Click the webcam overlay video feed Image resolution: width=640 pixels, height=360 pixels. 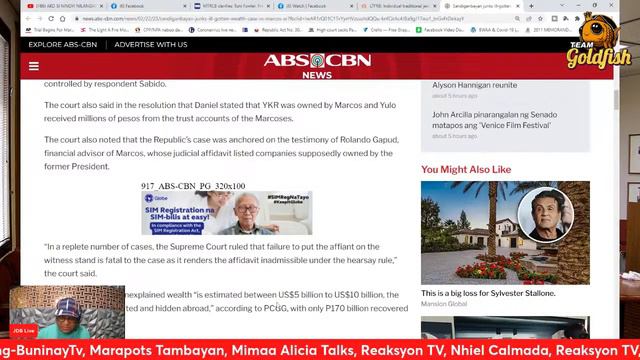pos(67,312)
